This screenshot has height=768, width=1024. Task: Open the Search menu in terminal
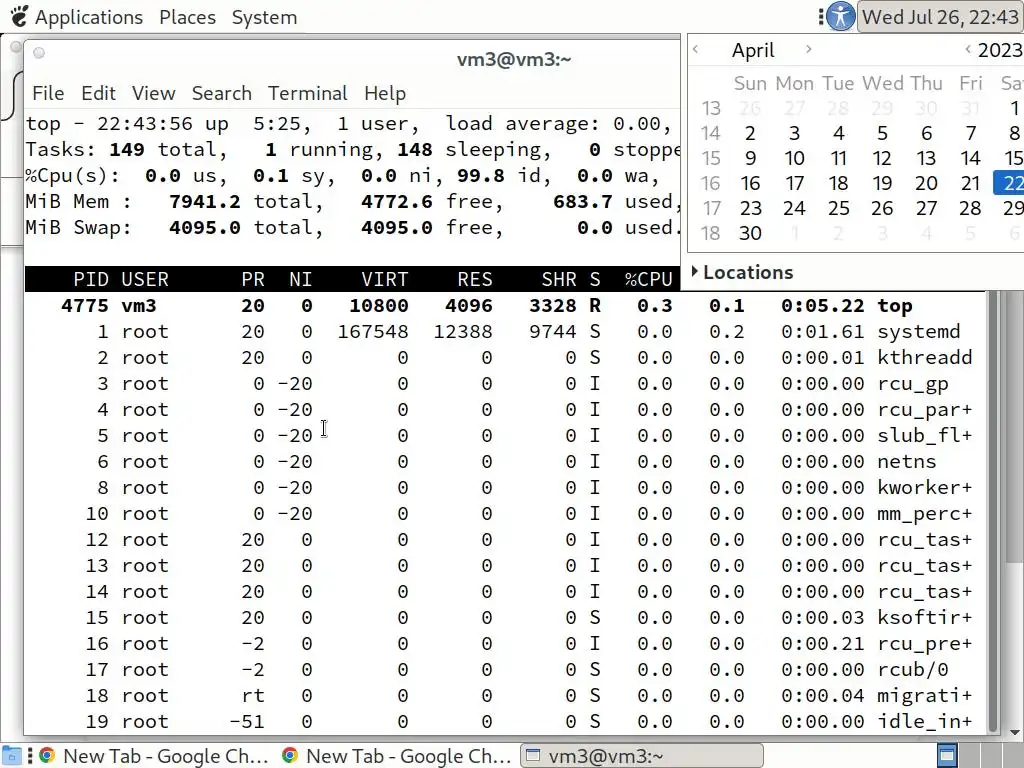pyautogui.click(x=221, y=93)
